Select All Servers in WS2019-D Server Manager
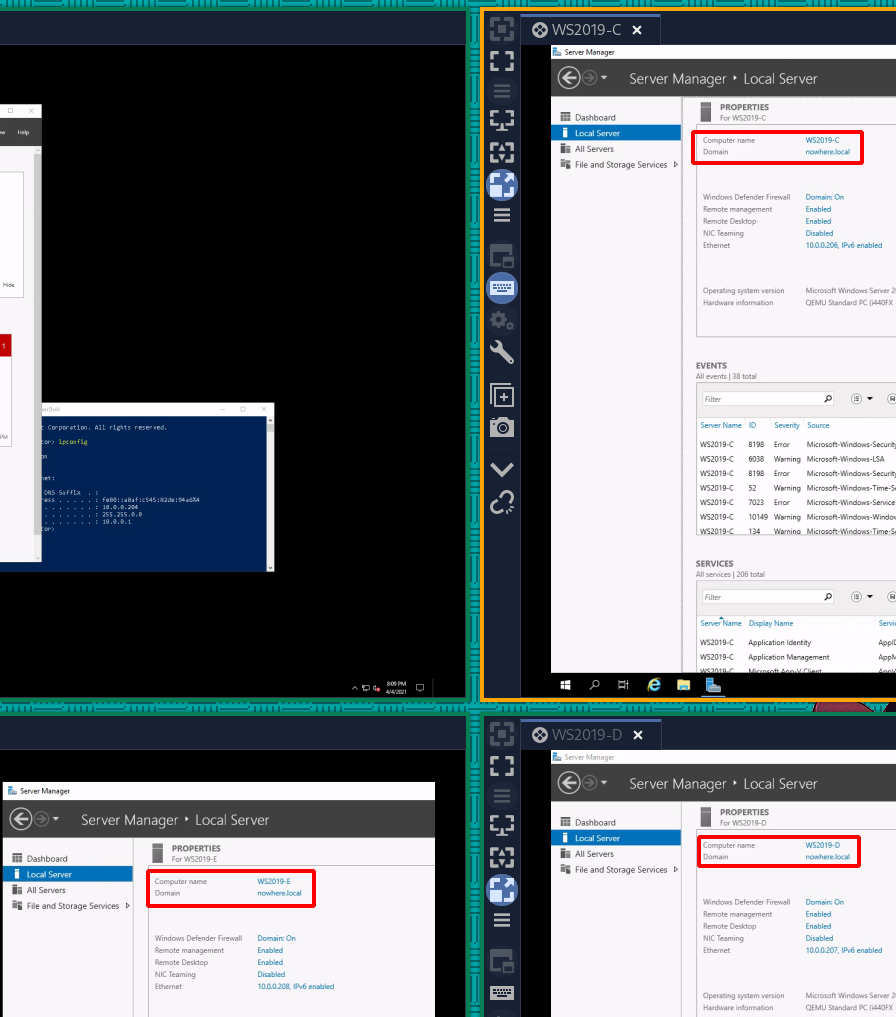Viewport: 896px width, 1017px height. pos(594,854)
